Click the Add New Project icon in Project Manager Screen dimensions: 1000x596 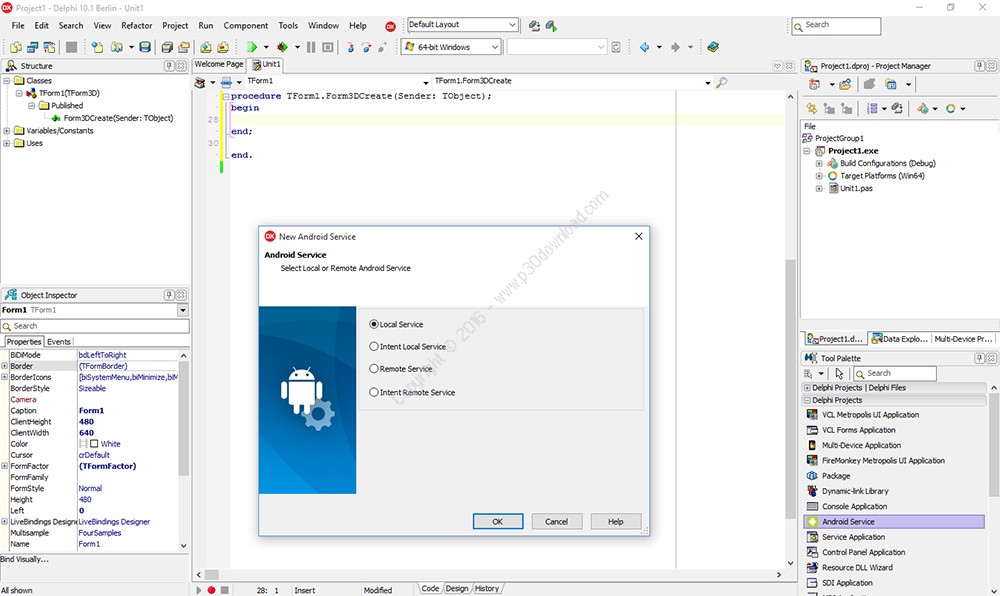814,84
